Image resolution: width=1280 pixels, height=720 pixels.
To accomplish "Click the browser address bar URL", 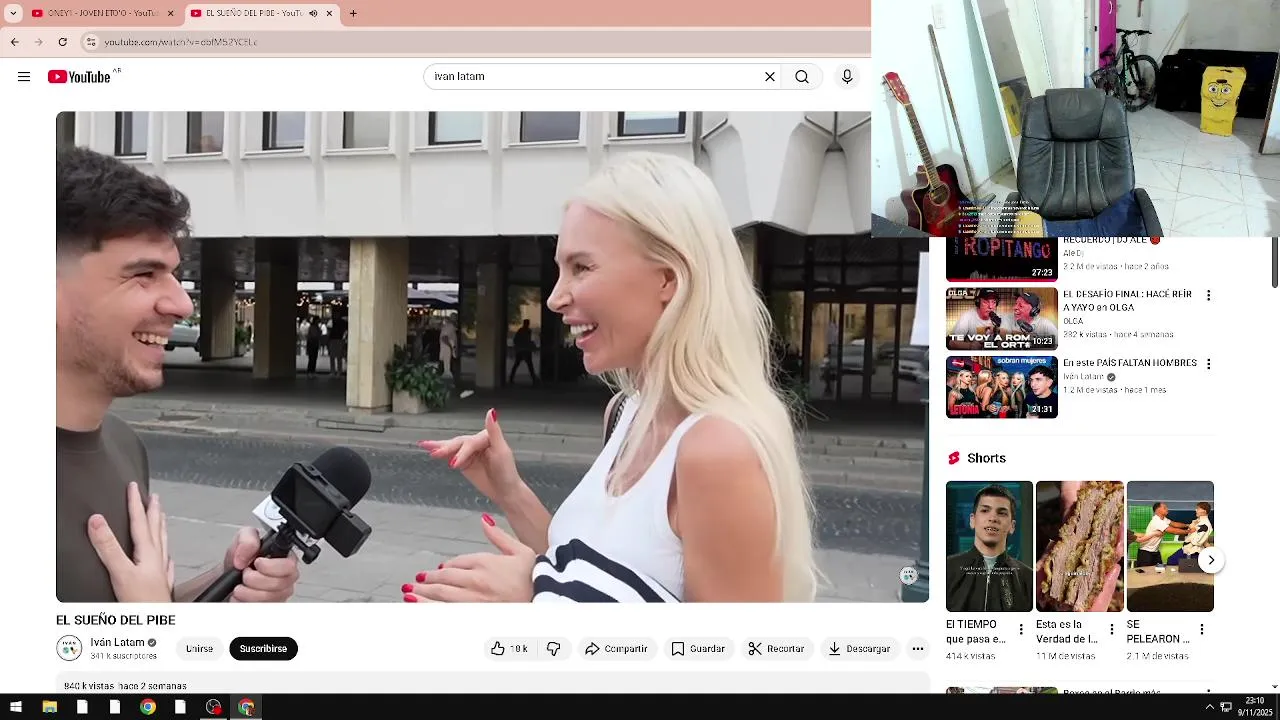I will 180,42.
